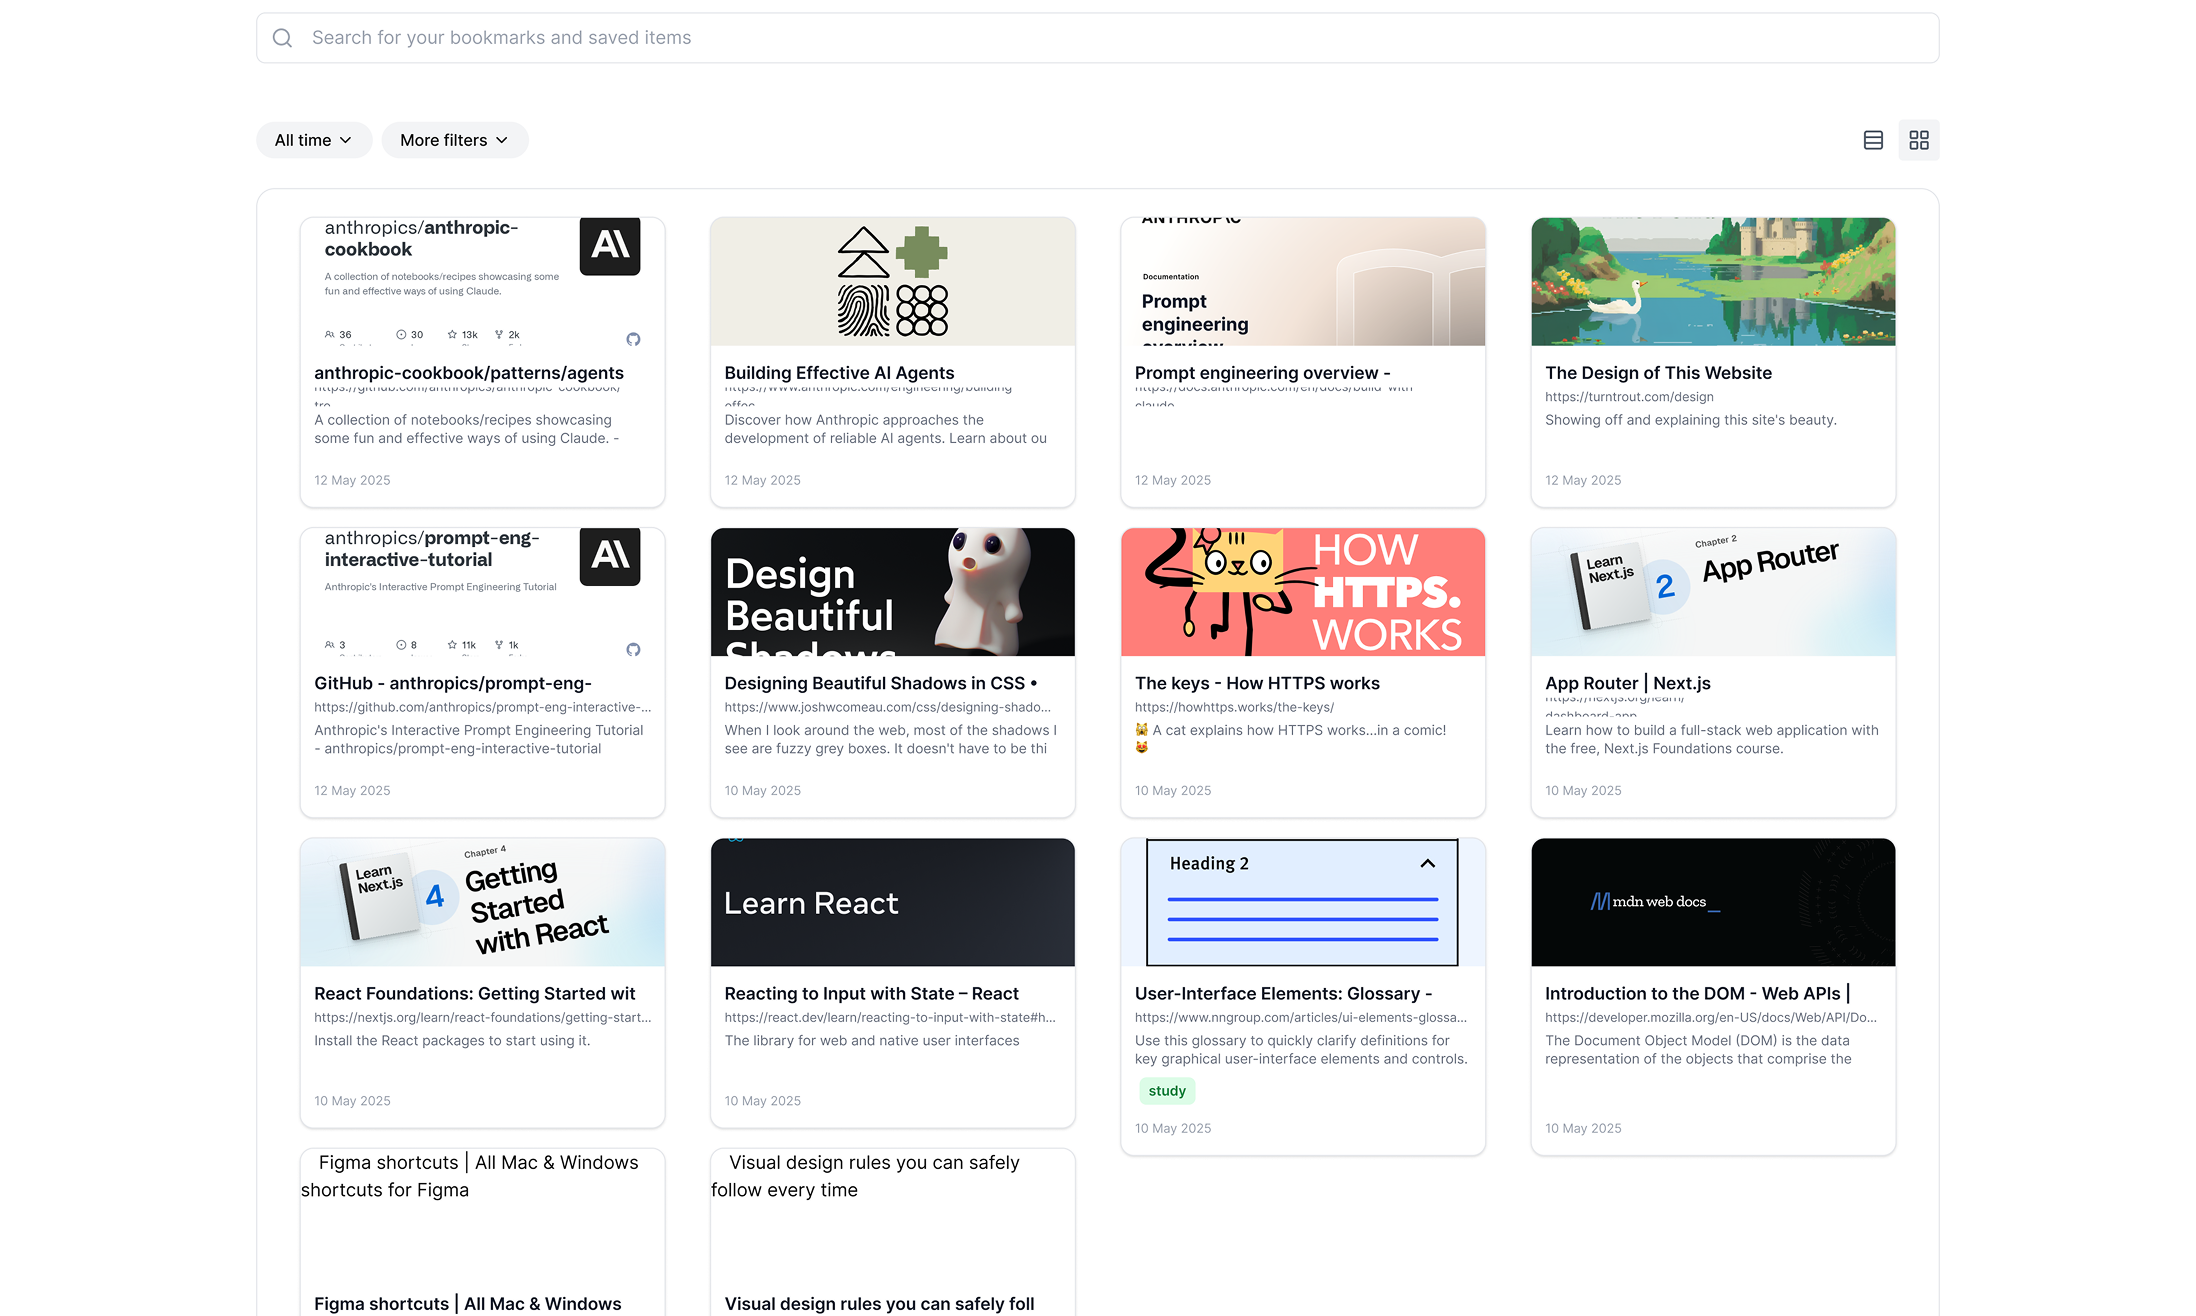Expand the More filters dropdown
This screenshot has width=2196, height=1316.
[x=454, y=140]
